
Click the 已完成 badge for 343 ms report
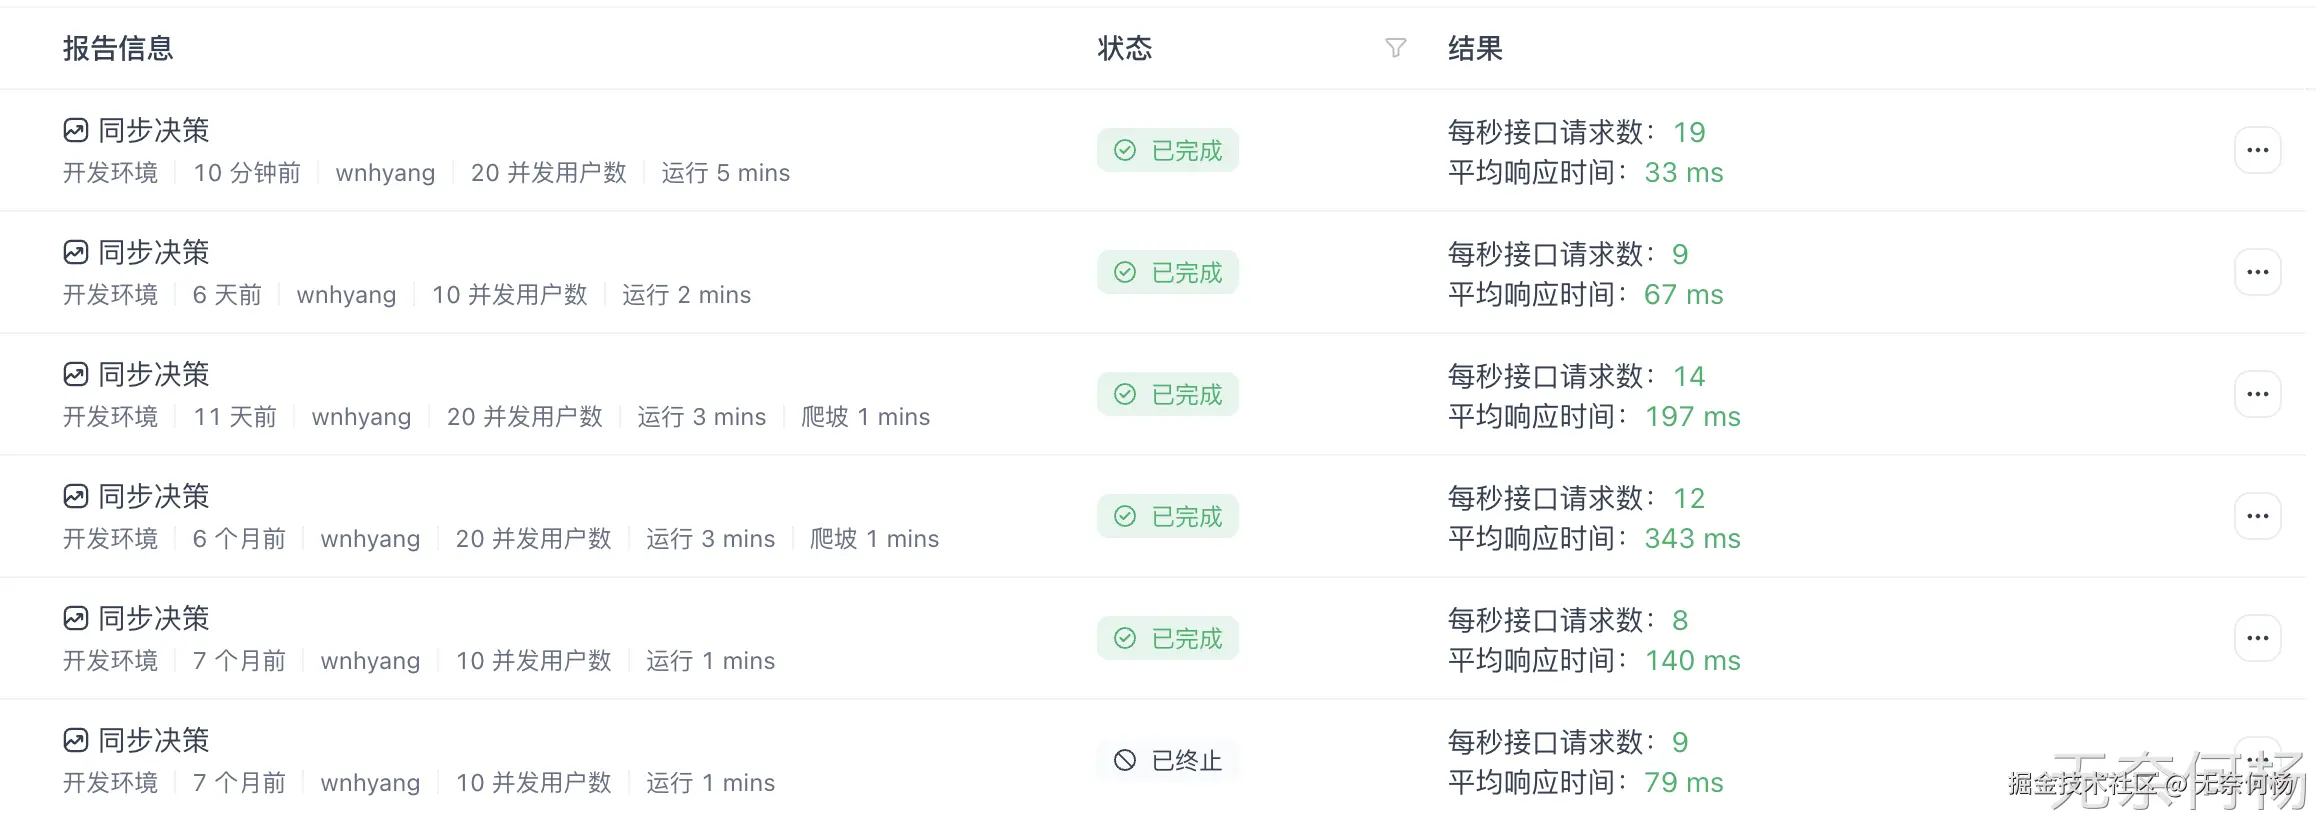[x=1167, y=516]
